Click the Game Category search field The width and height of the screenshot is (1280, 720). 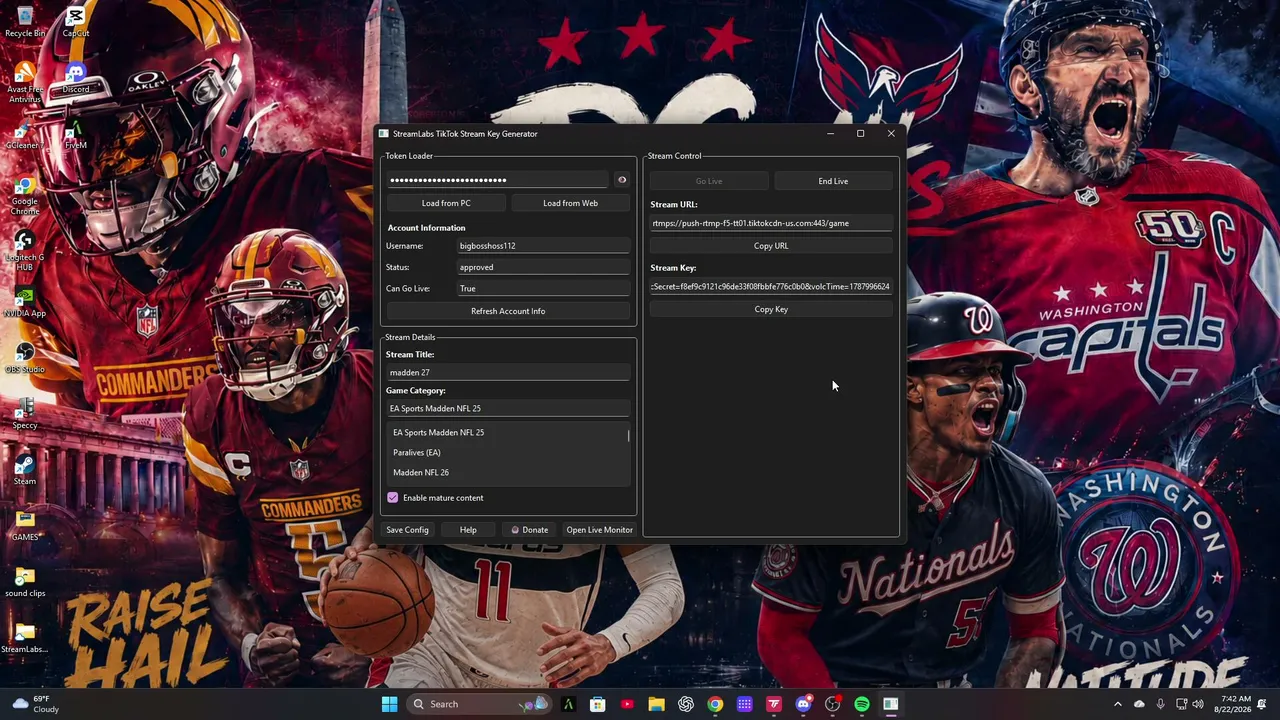(x=508, y=409)
